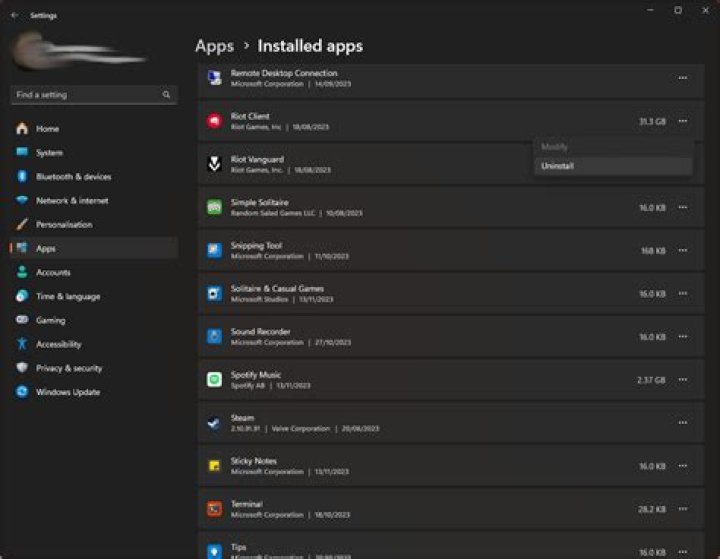Click the Riot Client red icon
720x559 pixels.
pos(214,121)
